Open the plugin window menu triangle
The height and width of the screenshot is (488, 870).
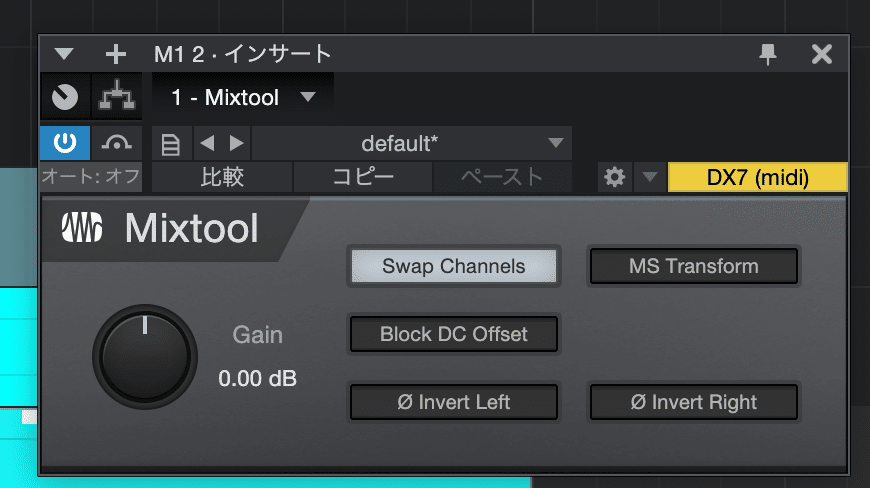(x=64, y=54)
